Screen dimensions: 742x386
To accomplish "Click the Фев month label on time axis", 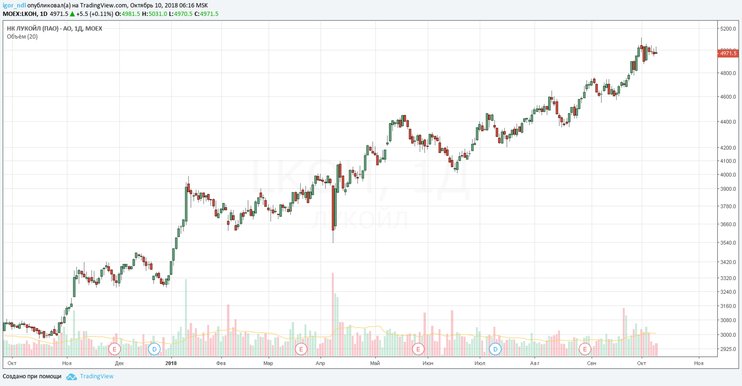I will point(221,363).
